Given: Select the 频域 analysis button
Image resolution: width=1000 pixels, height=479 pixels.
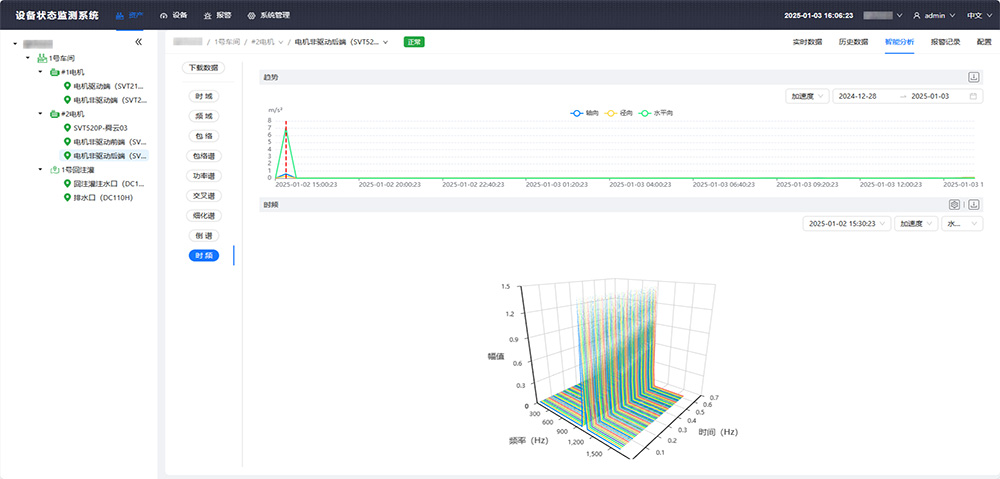Looking at the screenshot, I should click(204, 116).
